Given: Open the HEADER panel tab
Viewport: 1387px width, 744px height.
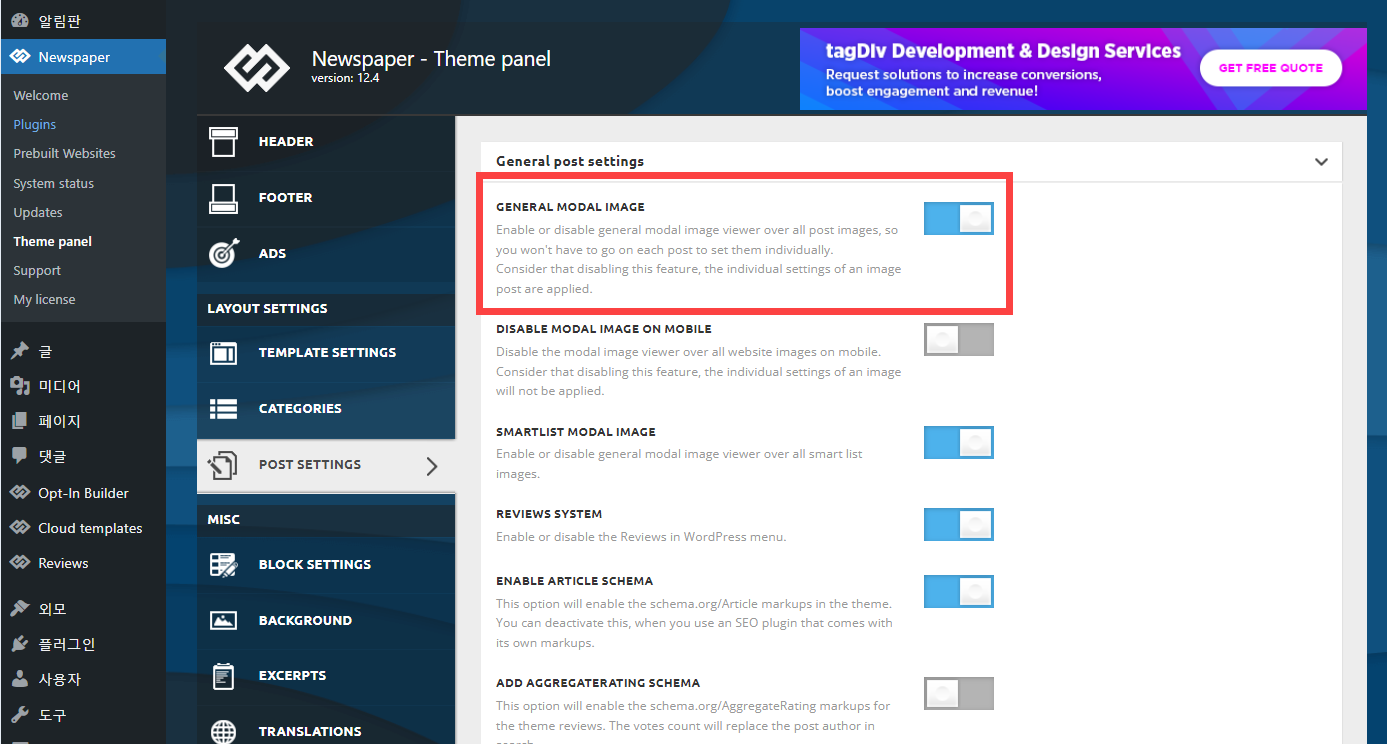Looking at the screenshot, I should [326, 142].
